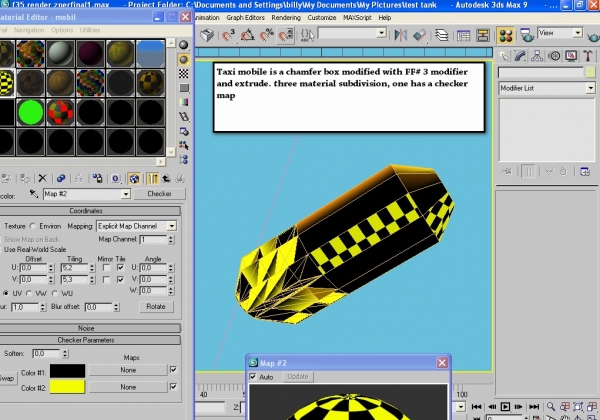Toggle the Percent Snap tool
600x420 pixels.
(x=266, y=35)
